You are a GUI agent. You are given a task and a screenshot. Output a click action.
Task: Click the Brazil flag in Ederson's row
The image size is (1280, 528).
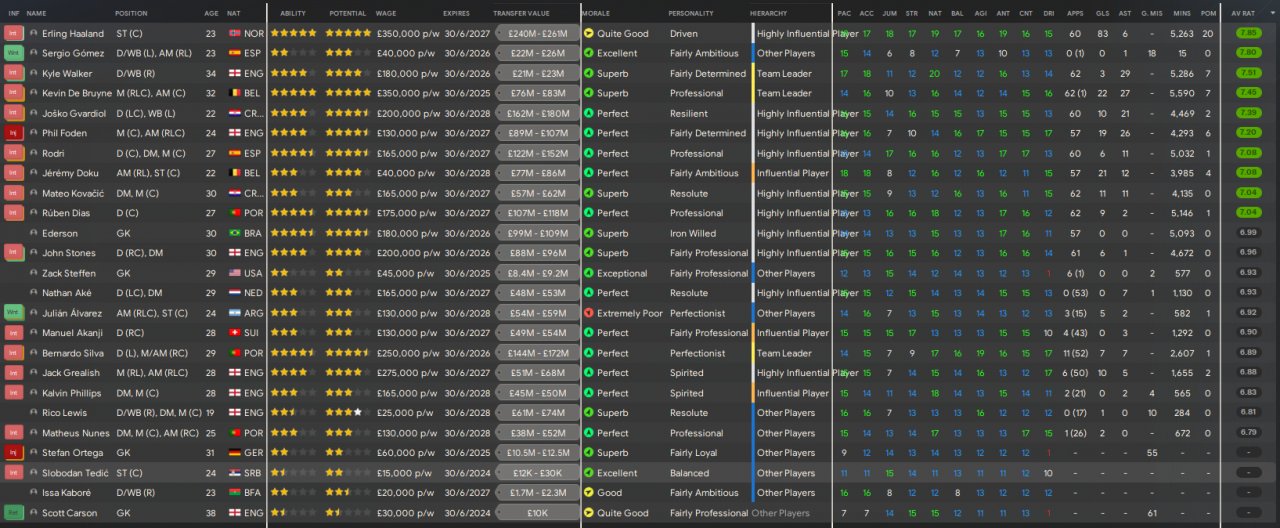point(234,233)
